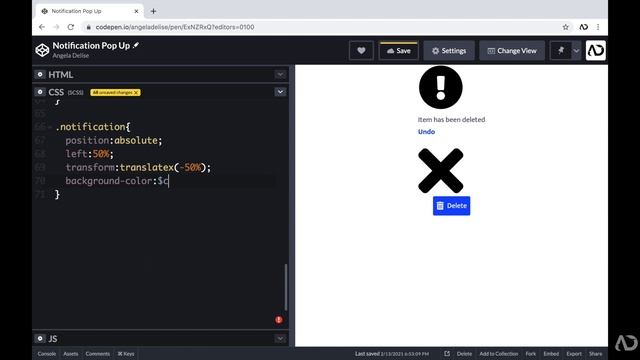Click the red error indicator in CSS editor
This screenshot has width=640, height=360.
point(279,320)
